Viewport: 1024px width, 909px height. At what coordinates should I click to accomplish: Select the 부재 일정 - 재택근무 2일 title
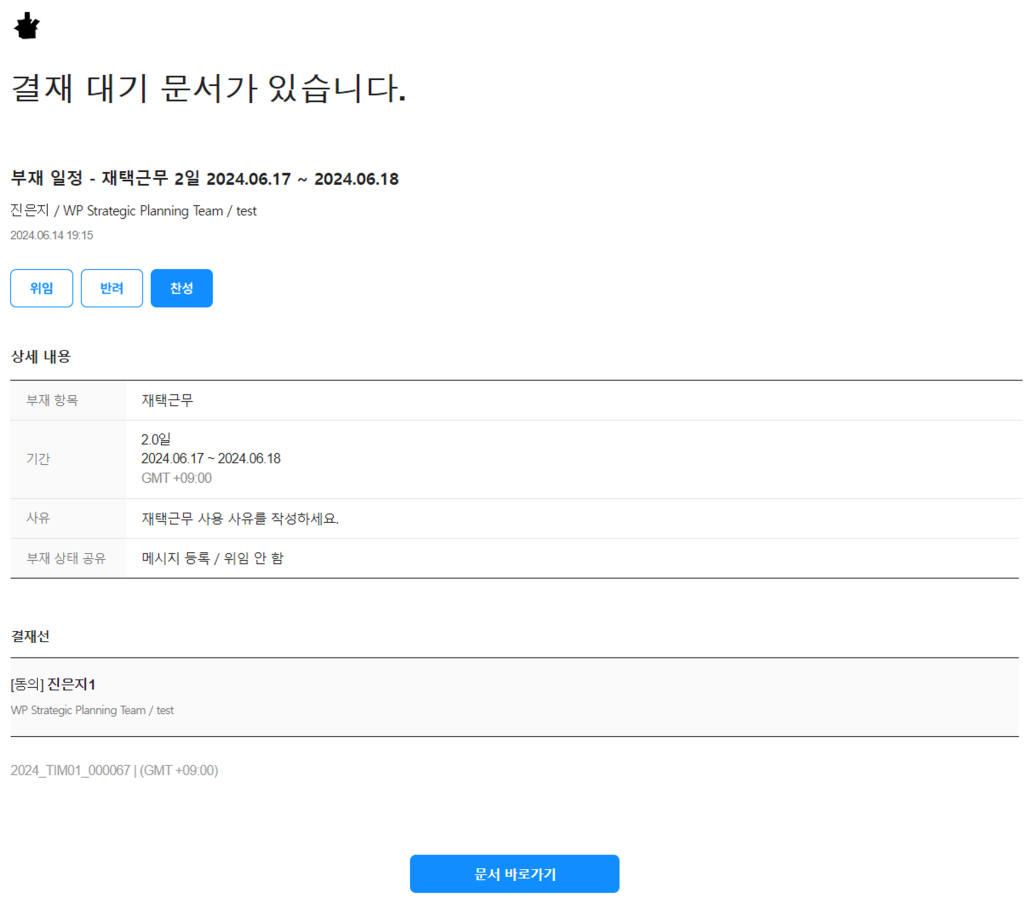[204, 179]
